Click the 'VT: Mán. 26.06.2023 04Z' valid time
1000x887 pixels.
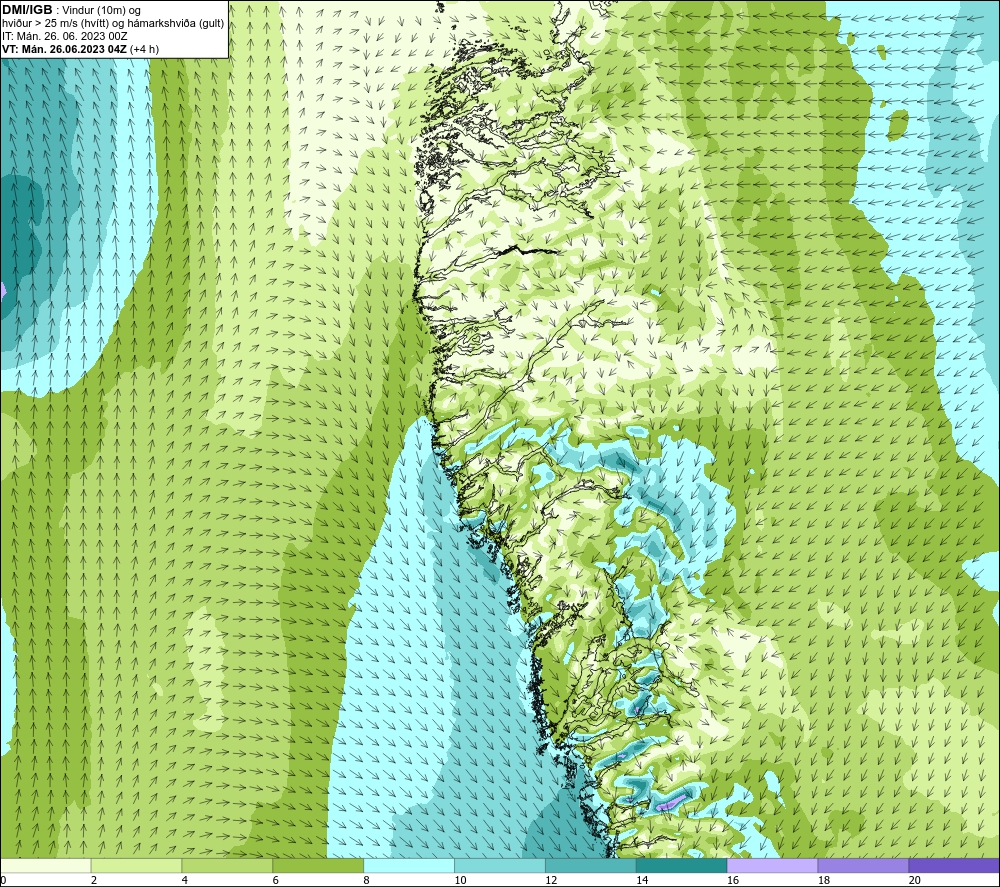tap(64, 49)
